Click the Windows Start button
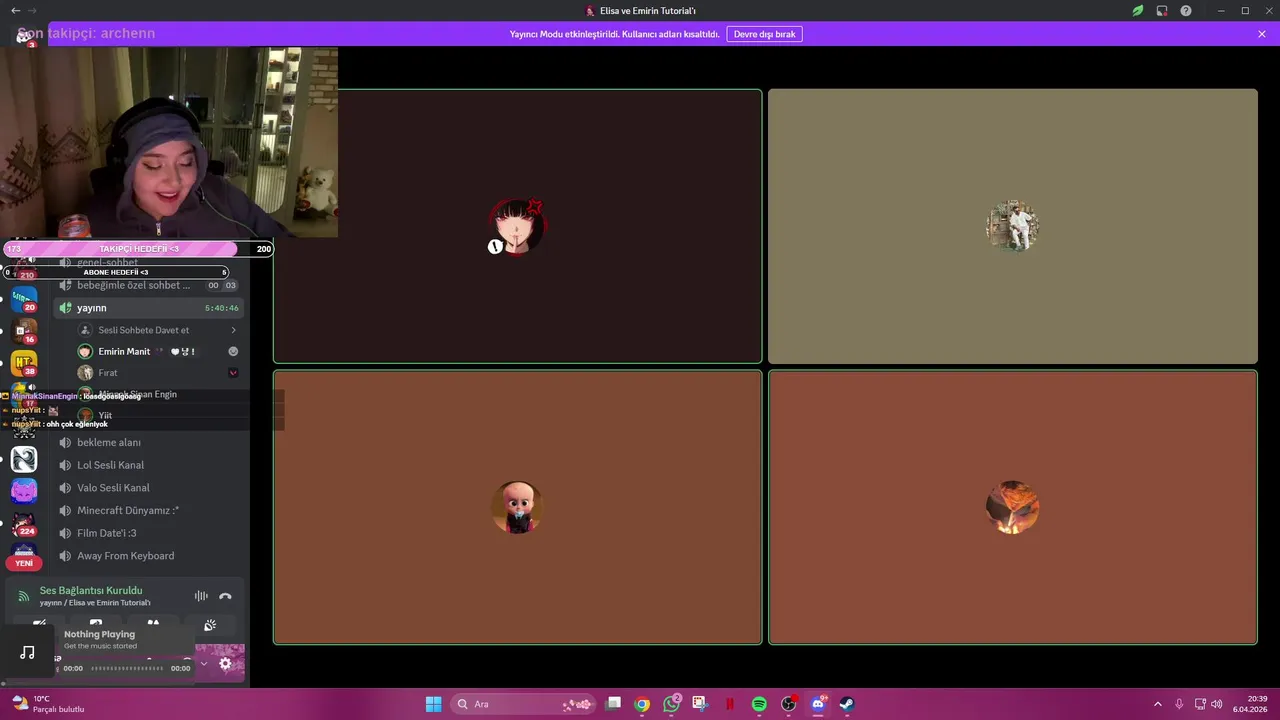This screenshot has width=1280, height=720. 433,704
